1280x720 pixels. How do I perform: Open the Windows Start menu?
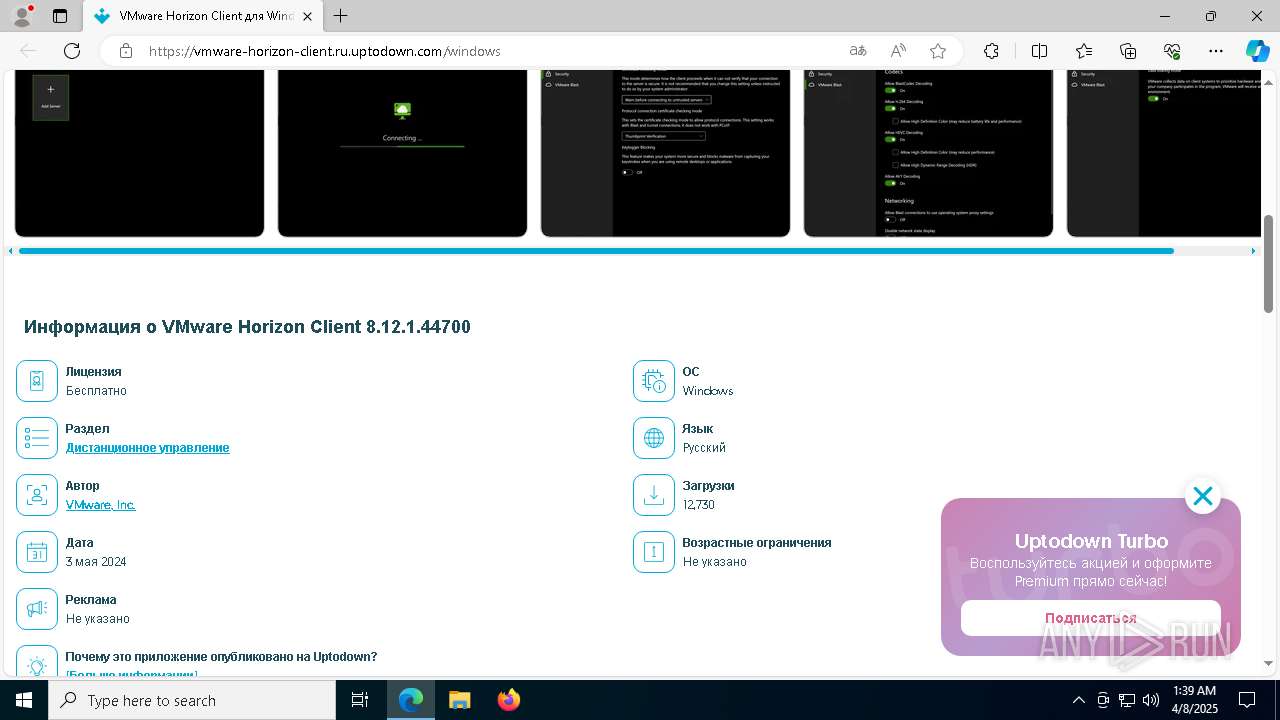(24, 700)
